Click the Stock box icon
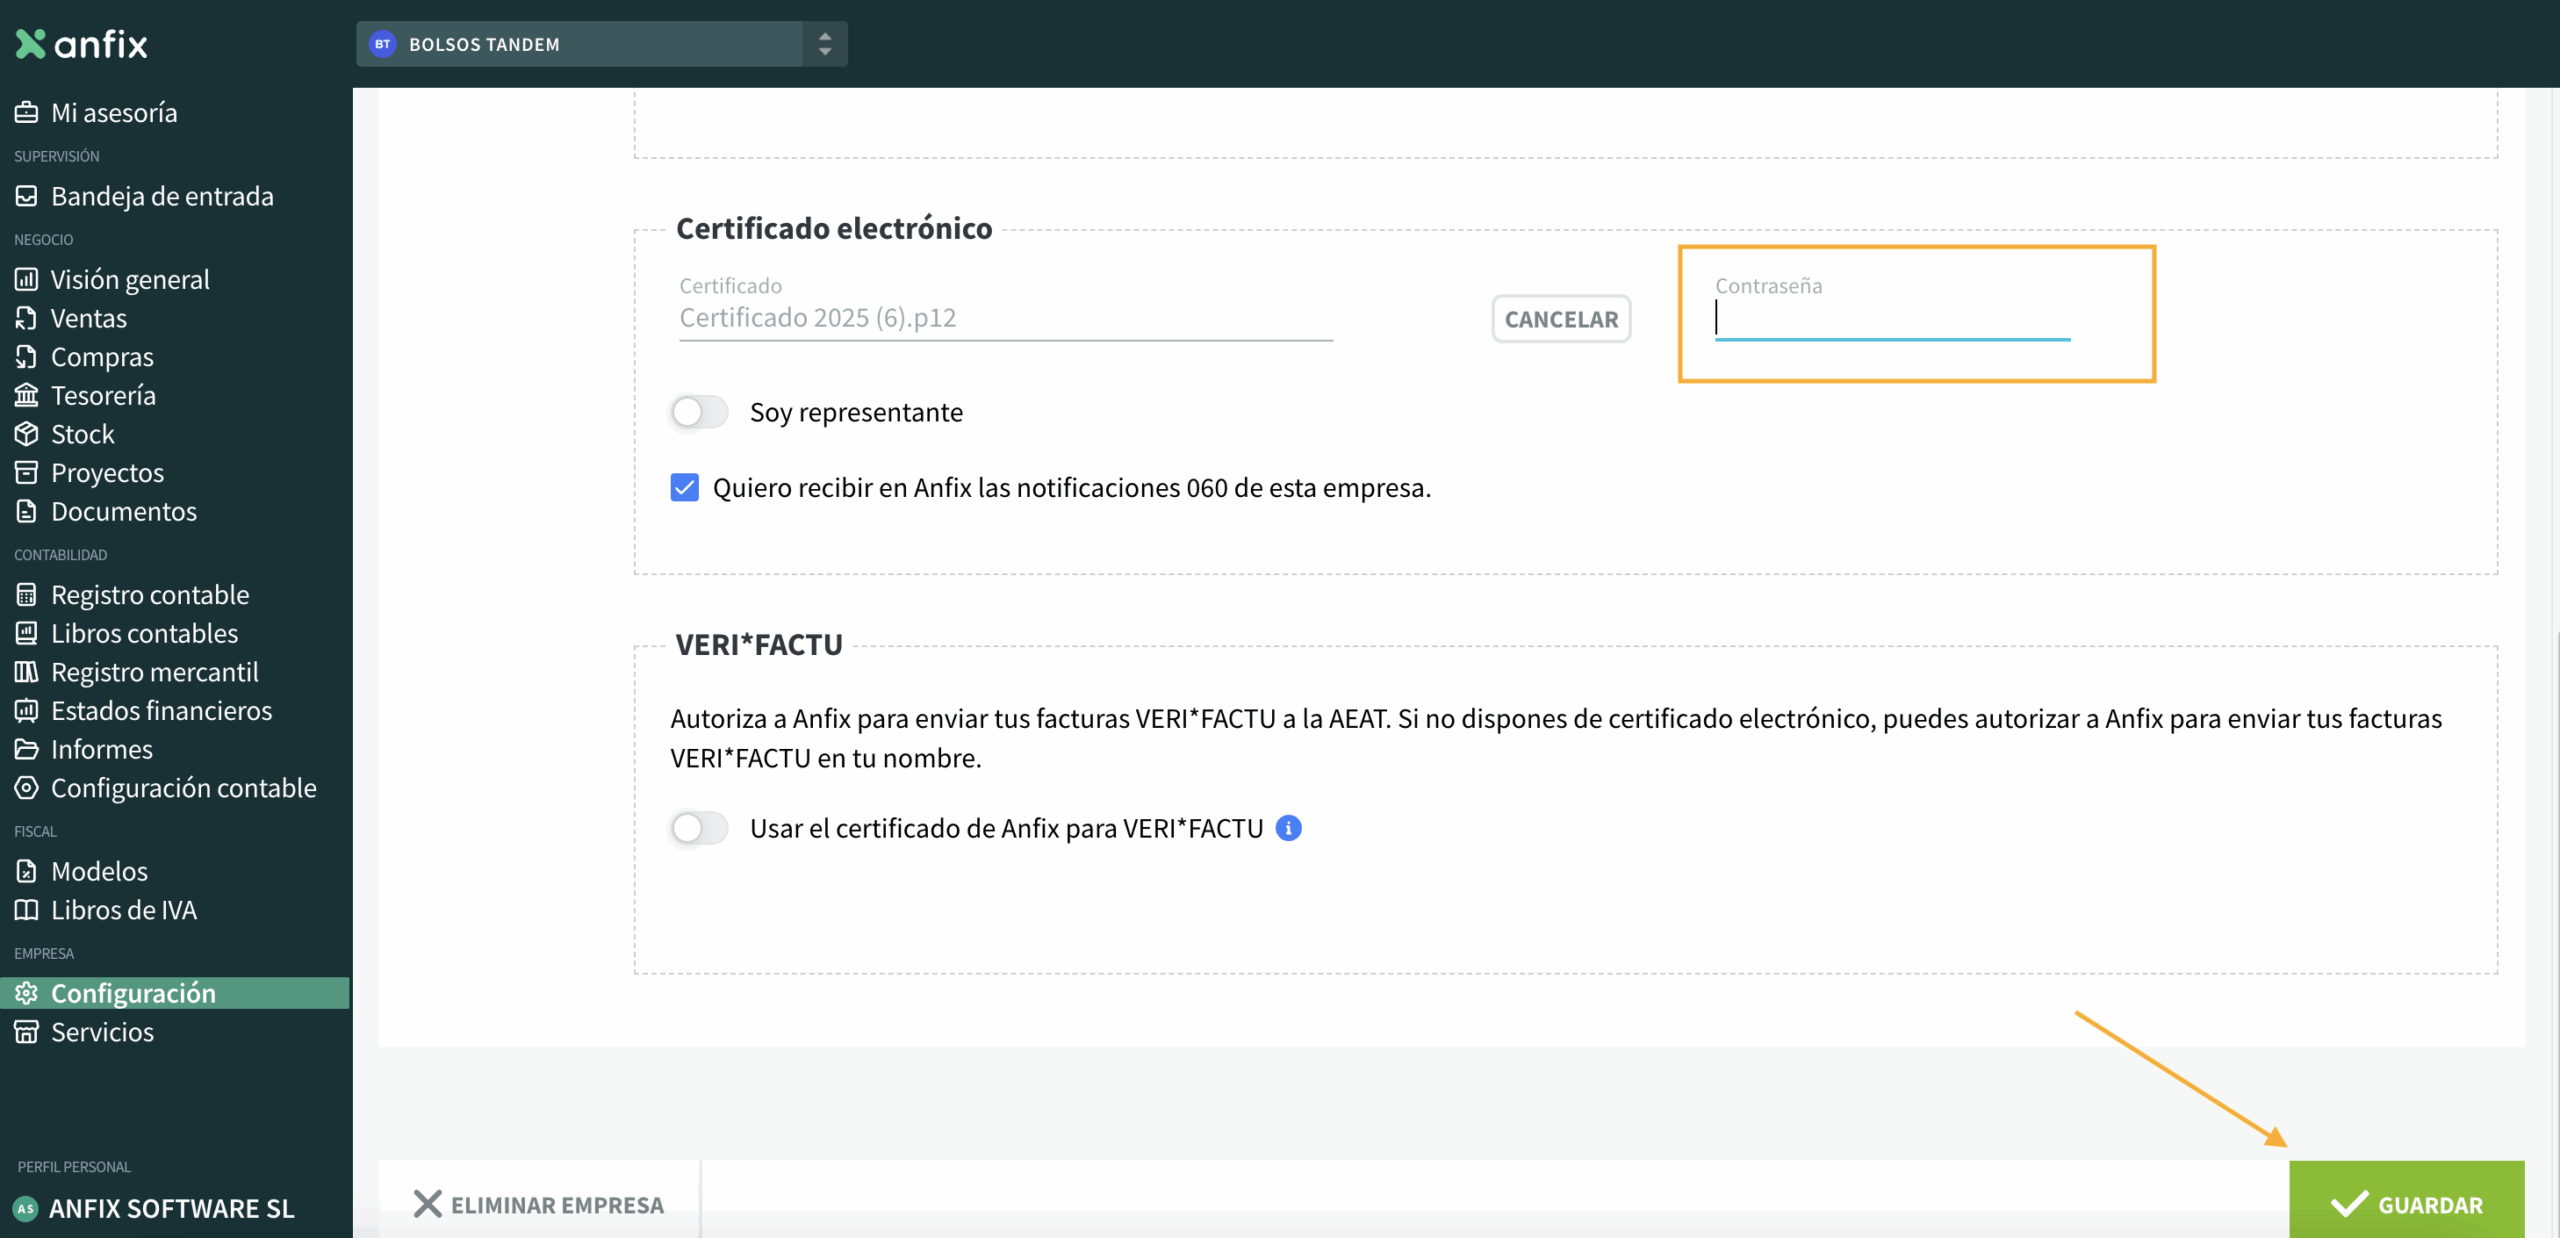Screen dimensions: 2560x1238 point(26,434)
